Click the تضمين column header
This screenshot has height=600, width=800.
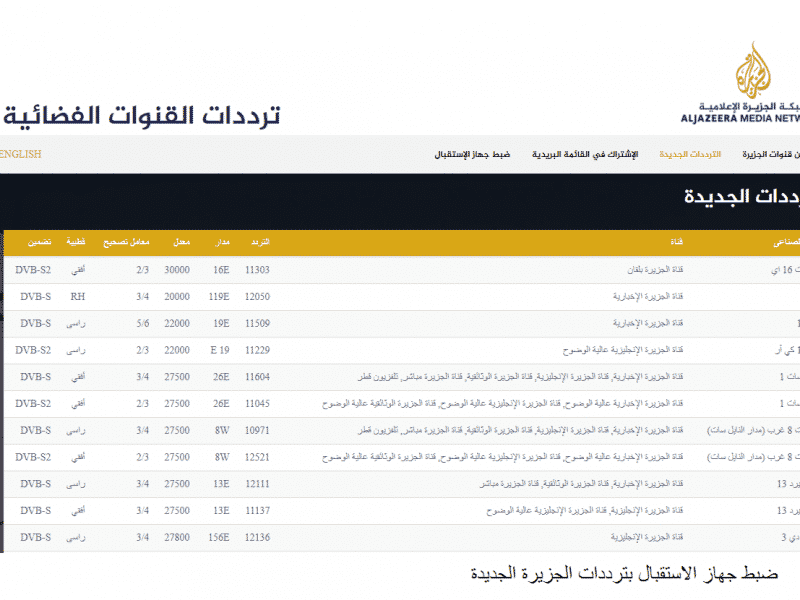39,242
